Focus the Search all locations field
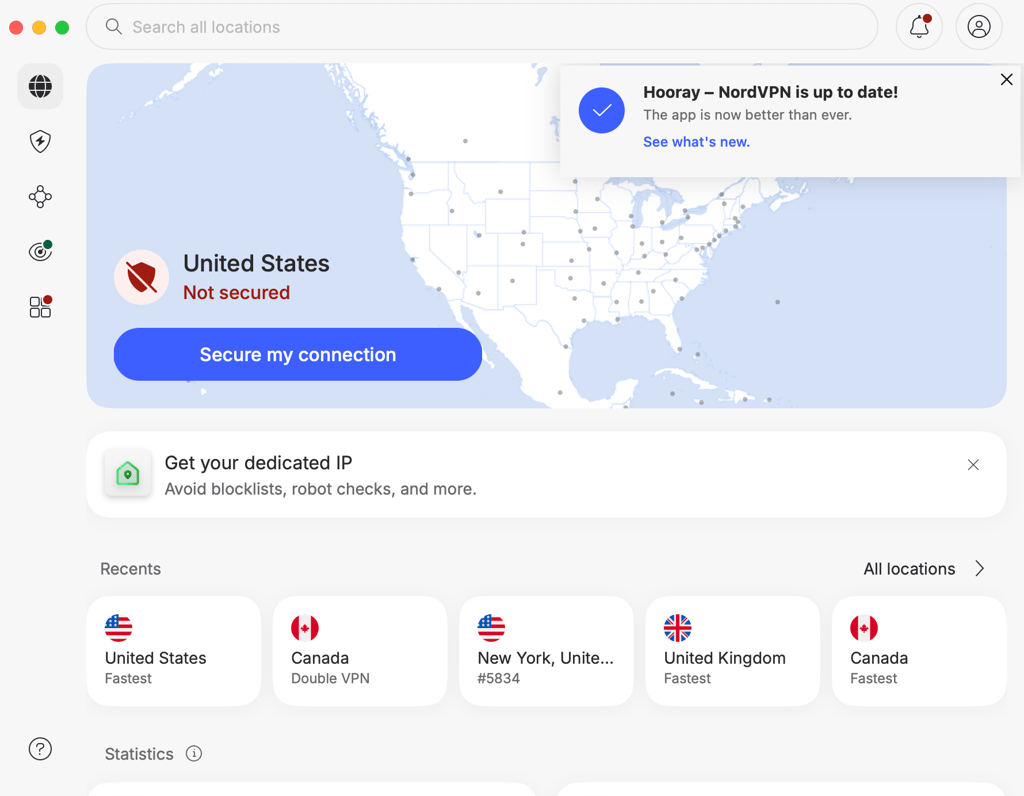 [x=482, y=27]
